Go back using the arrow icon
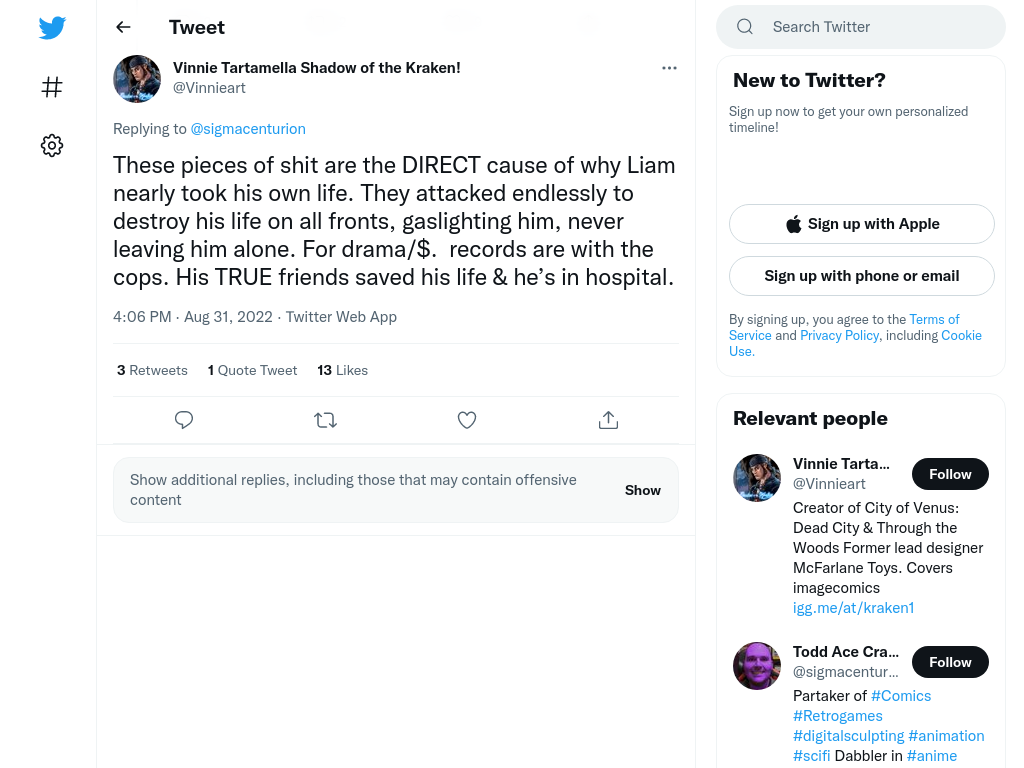 [x=123, y=27]
